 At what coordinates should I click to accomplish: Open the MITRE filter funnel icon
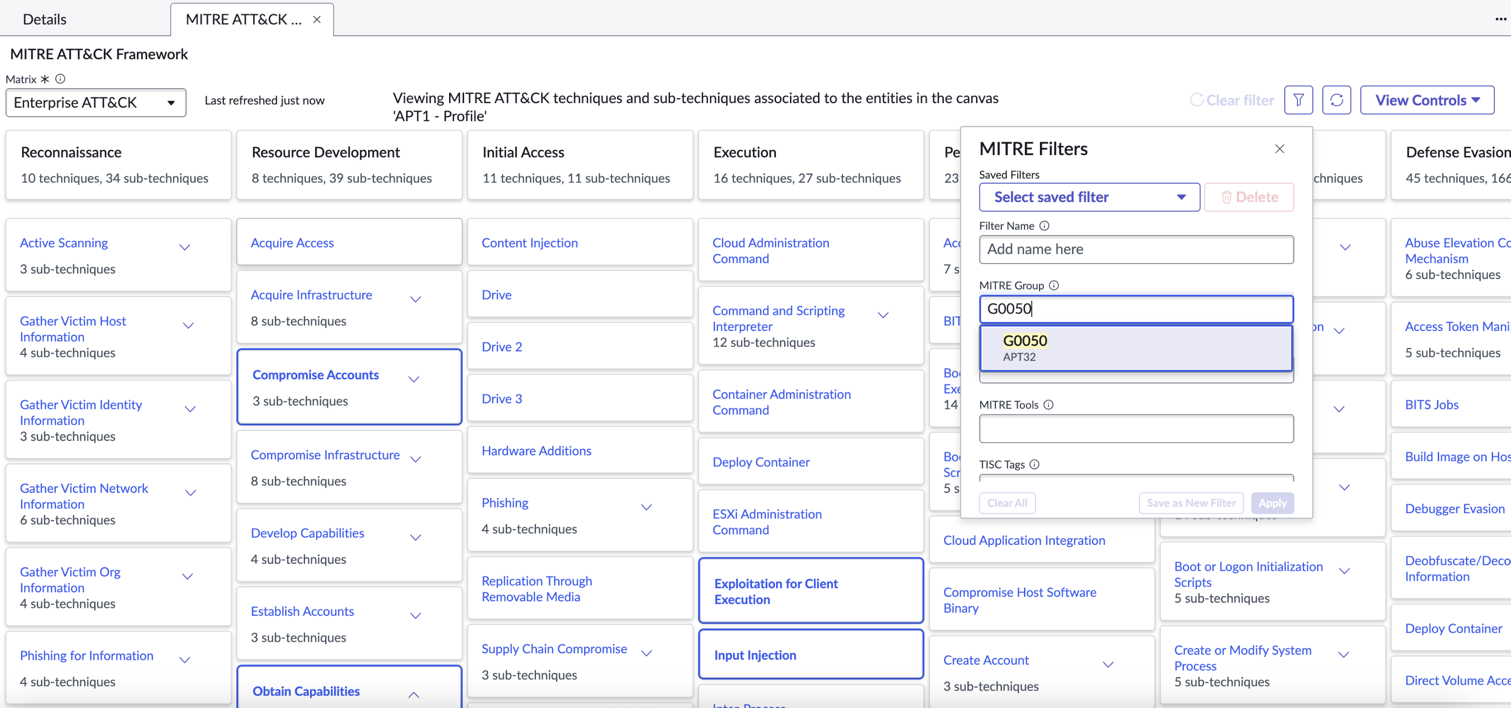(1298, 100)
